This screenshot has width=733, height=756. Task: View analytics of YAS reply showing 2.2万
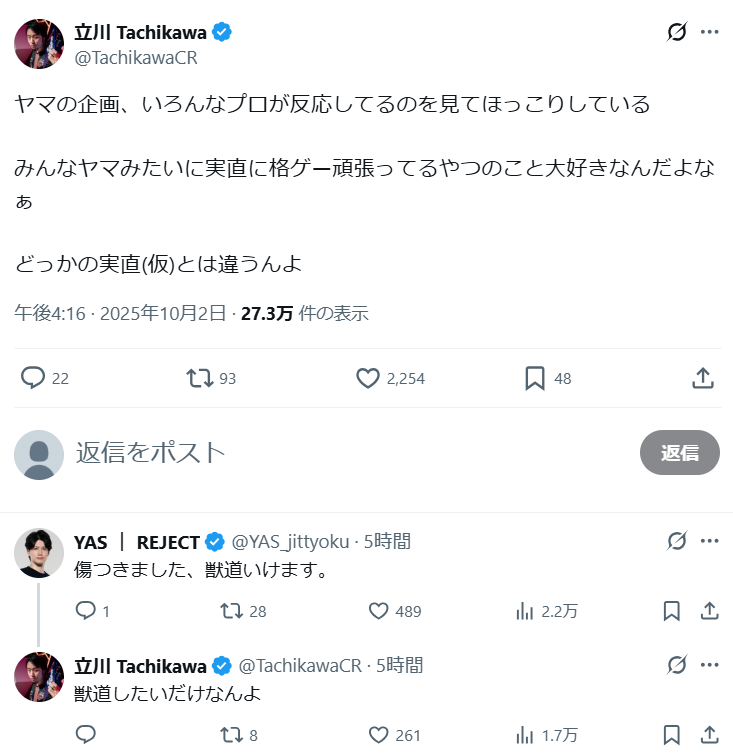pos(525,611)
